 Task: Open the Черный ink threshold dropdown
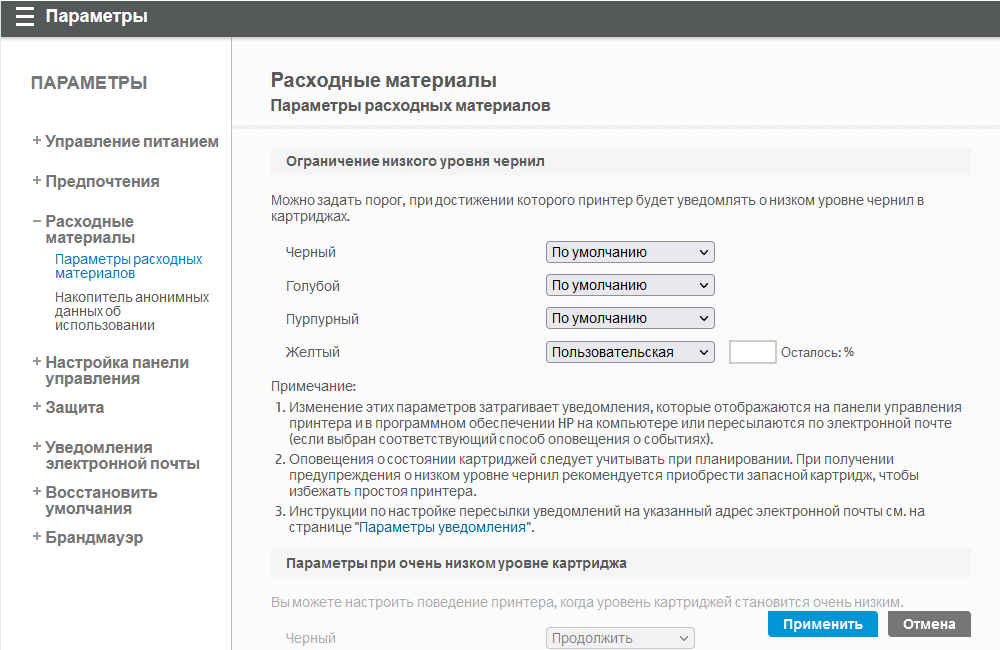630,253
